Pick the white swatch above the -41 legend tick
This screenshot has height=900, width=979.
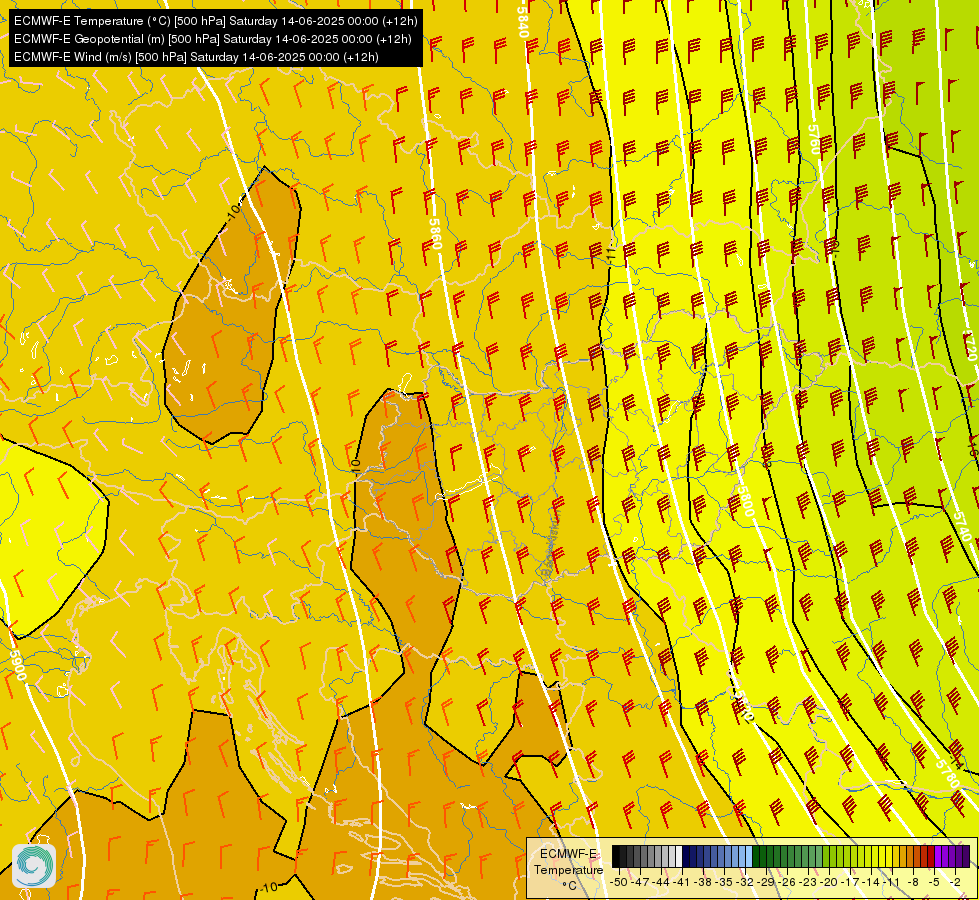(679, 856)
